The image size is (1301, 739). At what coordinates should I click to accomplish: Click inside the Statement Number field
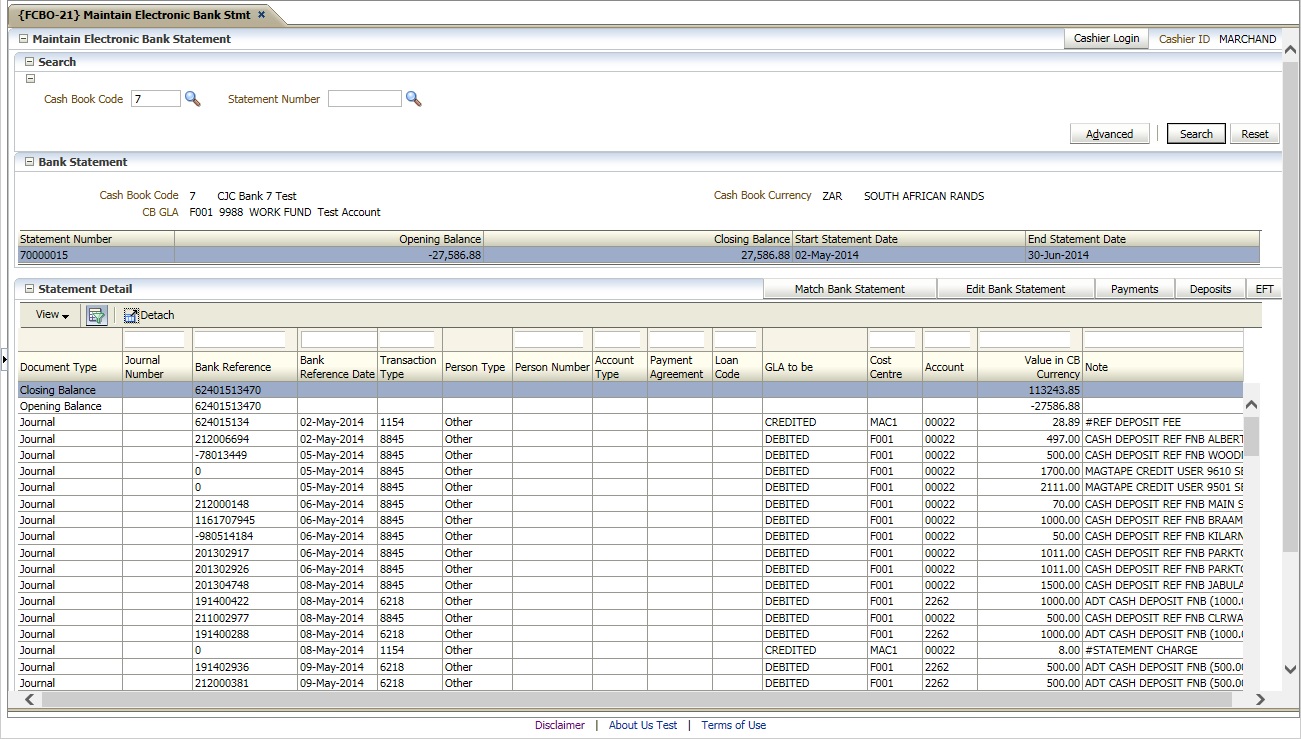tap(365, 98)
